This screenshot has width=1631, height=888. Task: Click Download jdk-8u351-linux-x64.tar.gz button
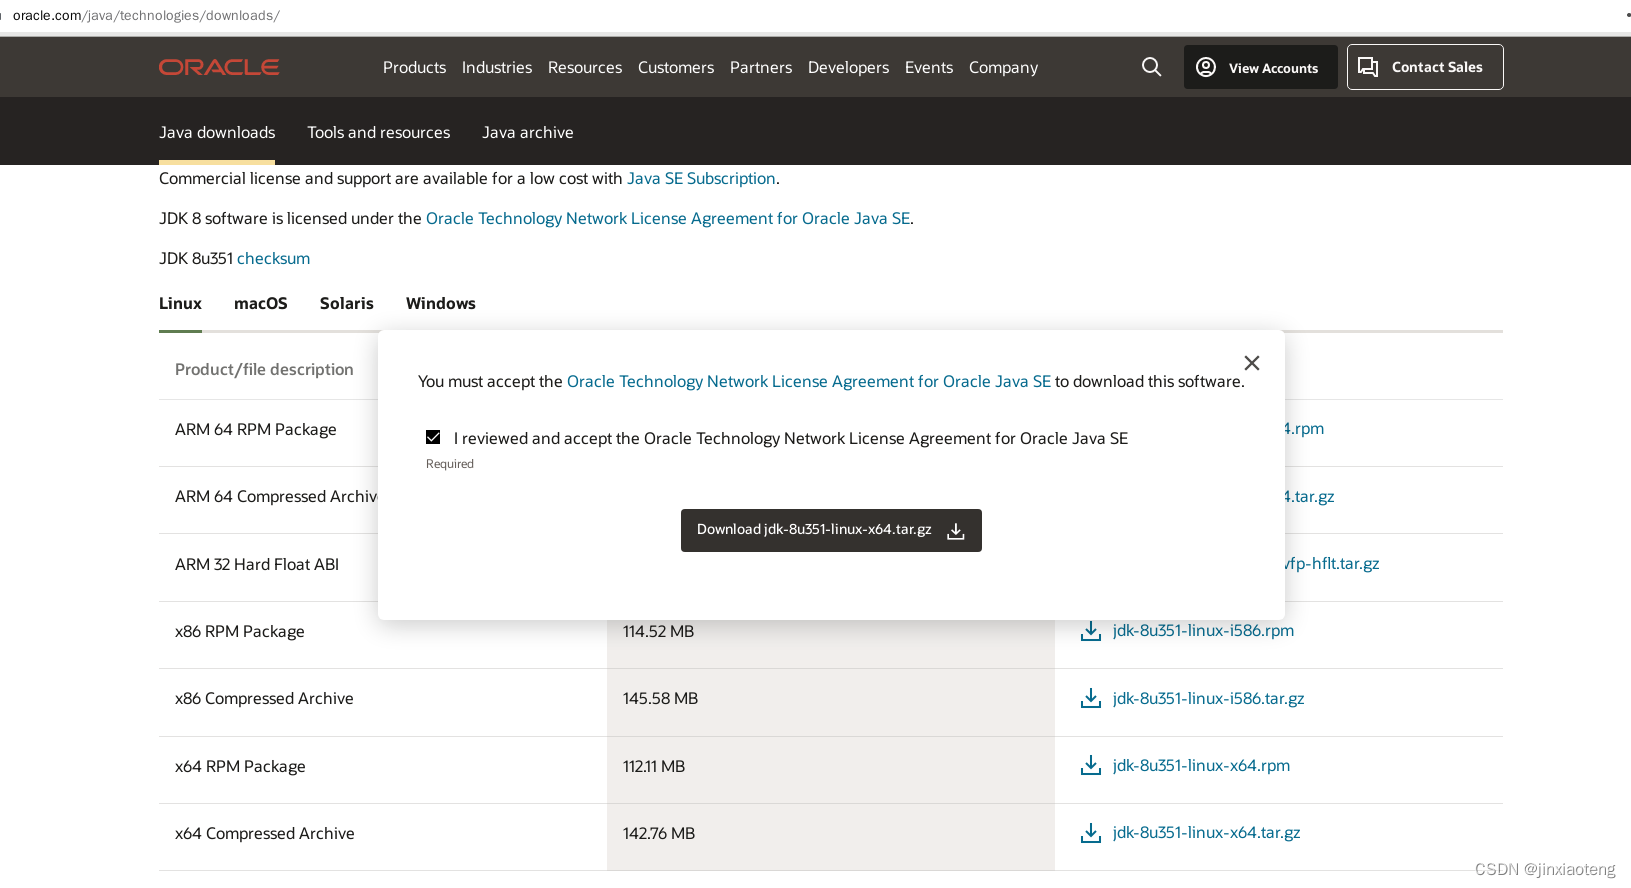tap(831, 530)
